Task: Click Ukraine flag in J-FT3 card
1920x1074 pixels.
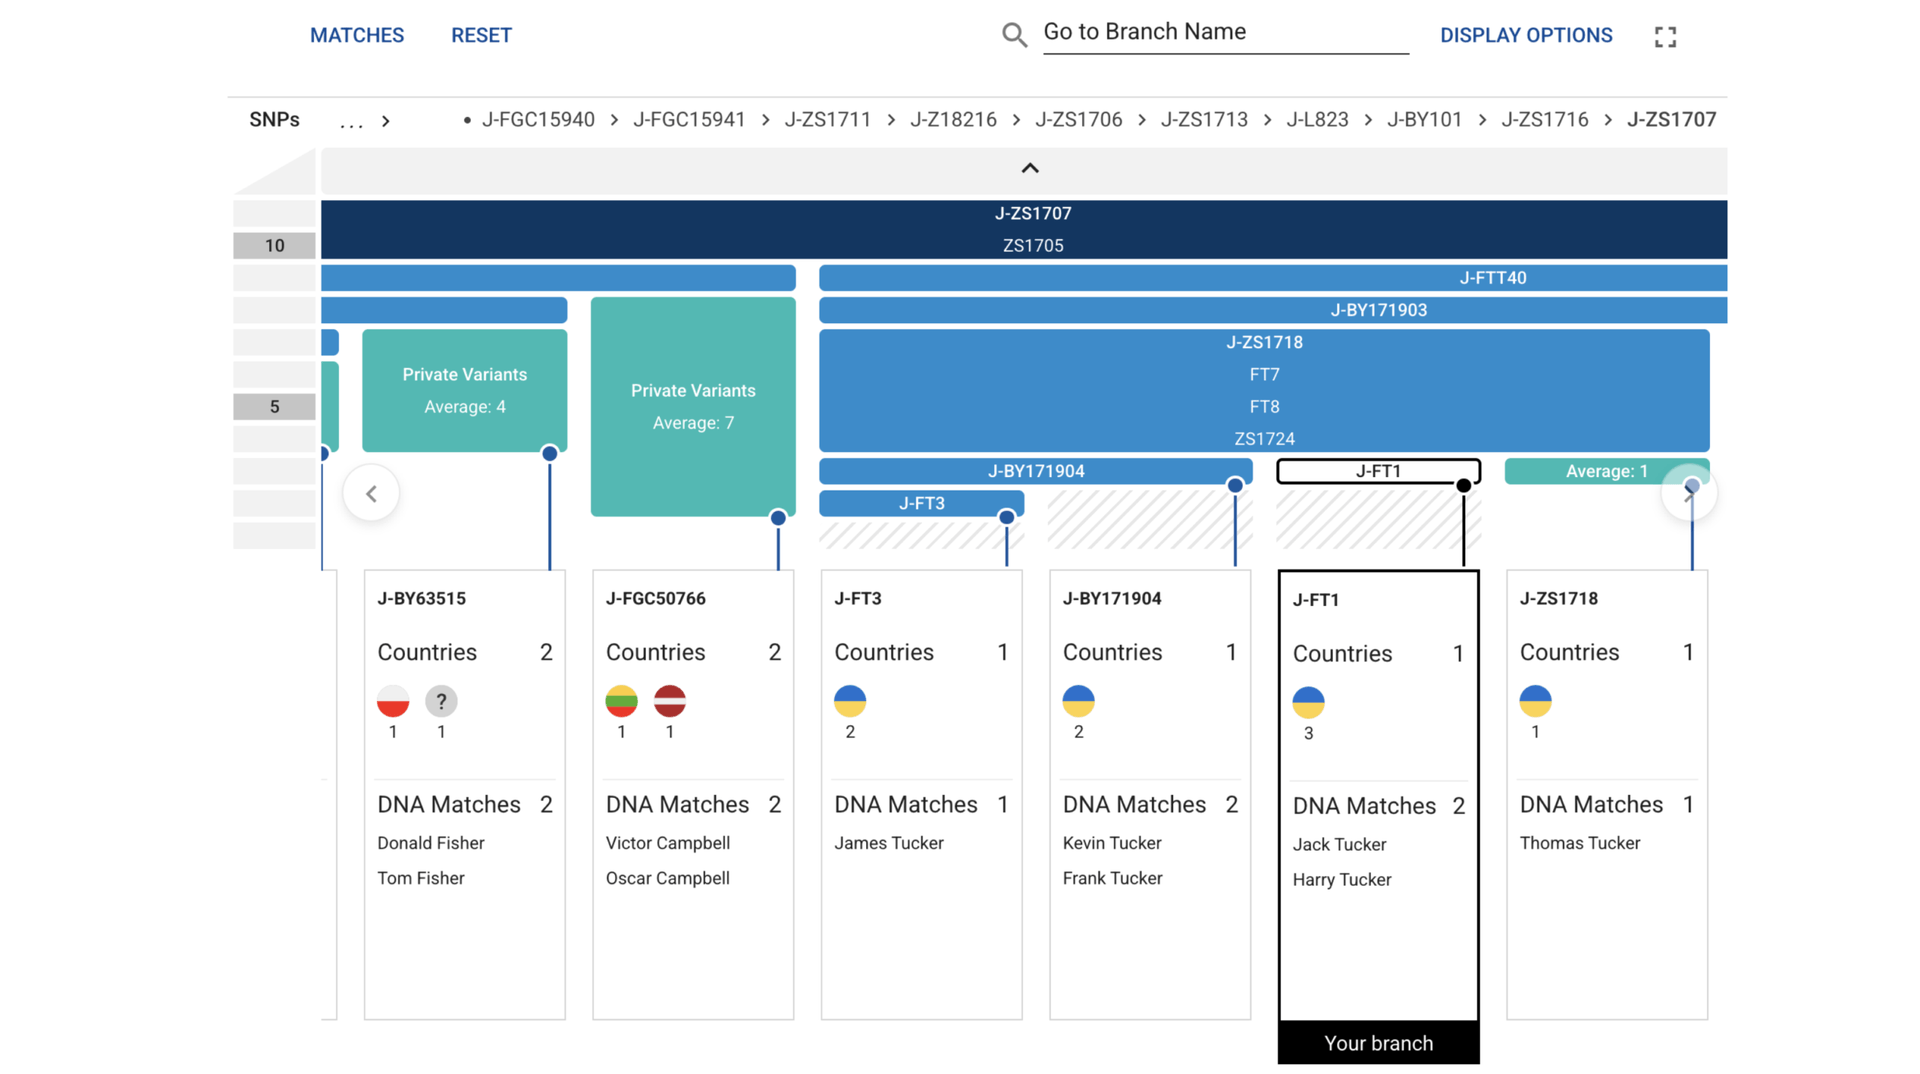Action: pos(850,701)
